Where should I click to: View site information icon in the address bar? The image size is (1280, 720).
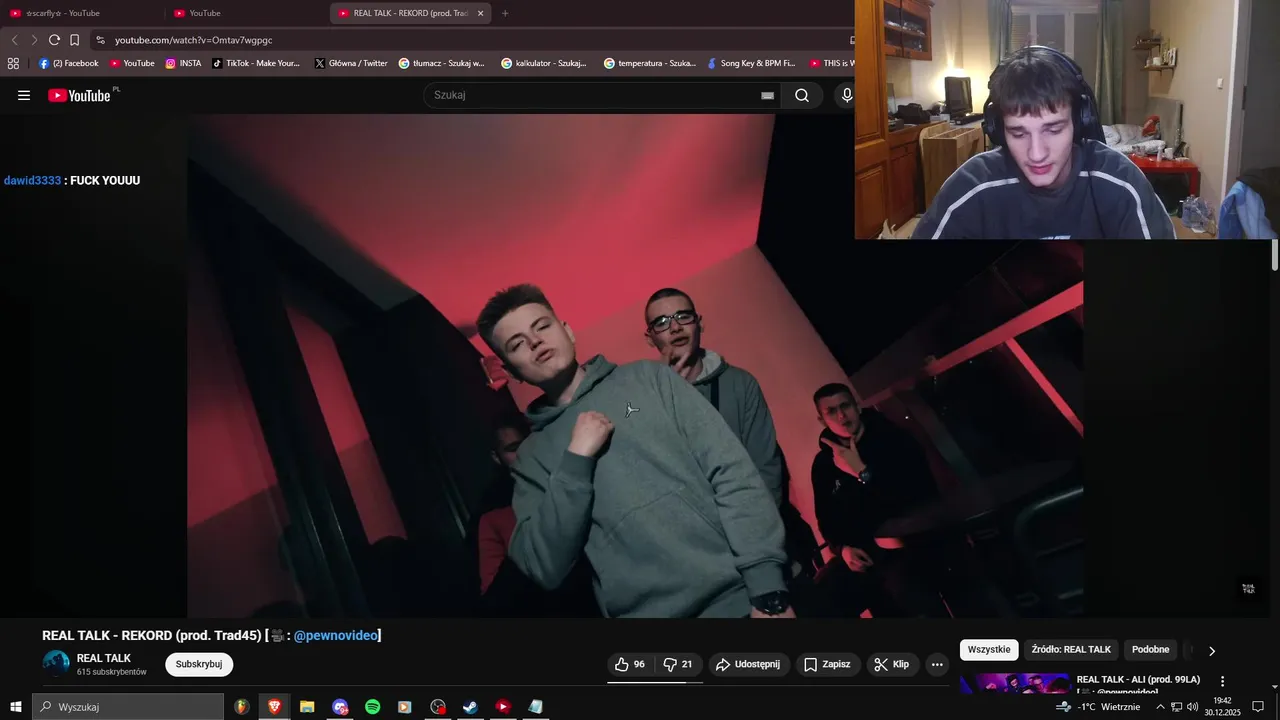click(x=100, y=40)
